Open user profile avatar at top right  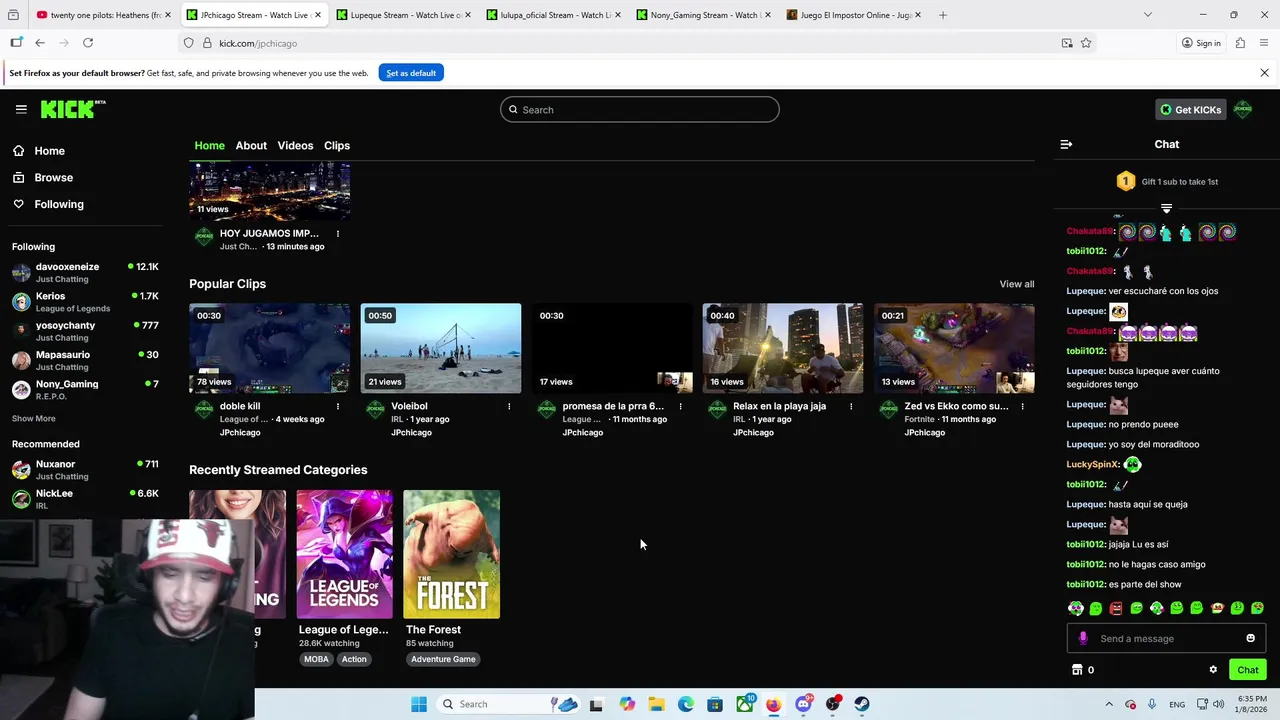(1243, 109)
